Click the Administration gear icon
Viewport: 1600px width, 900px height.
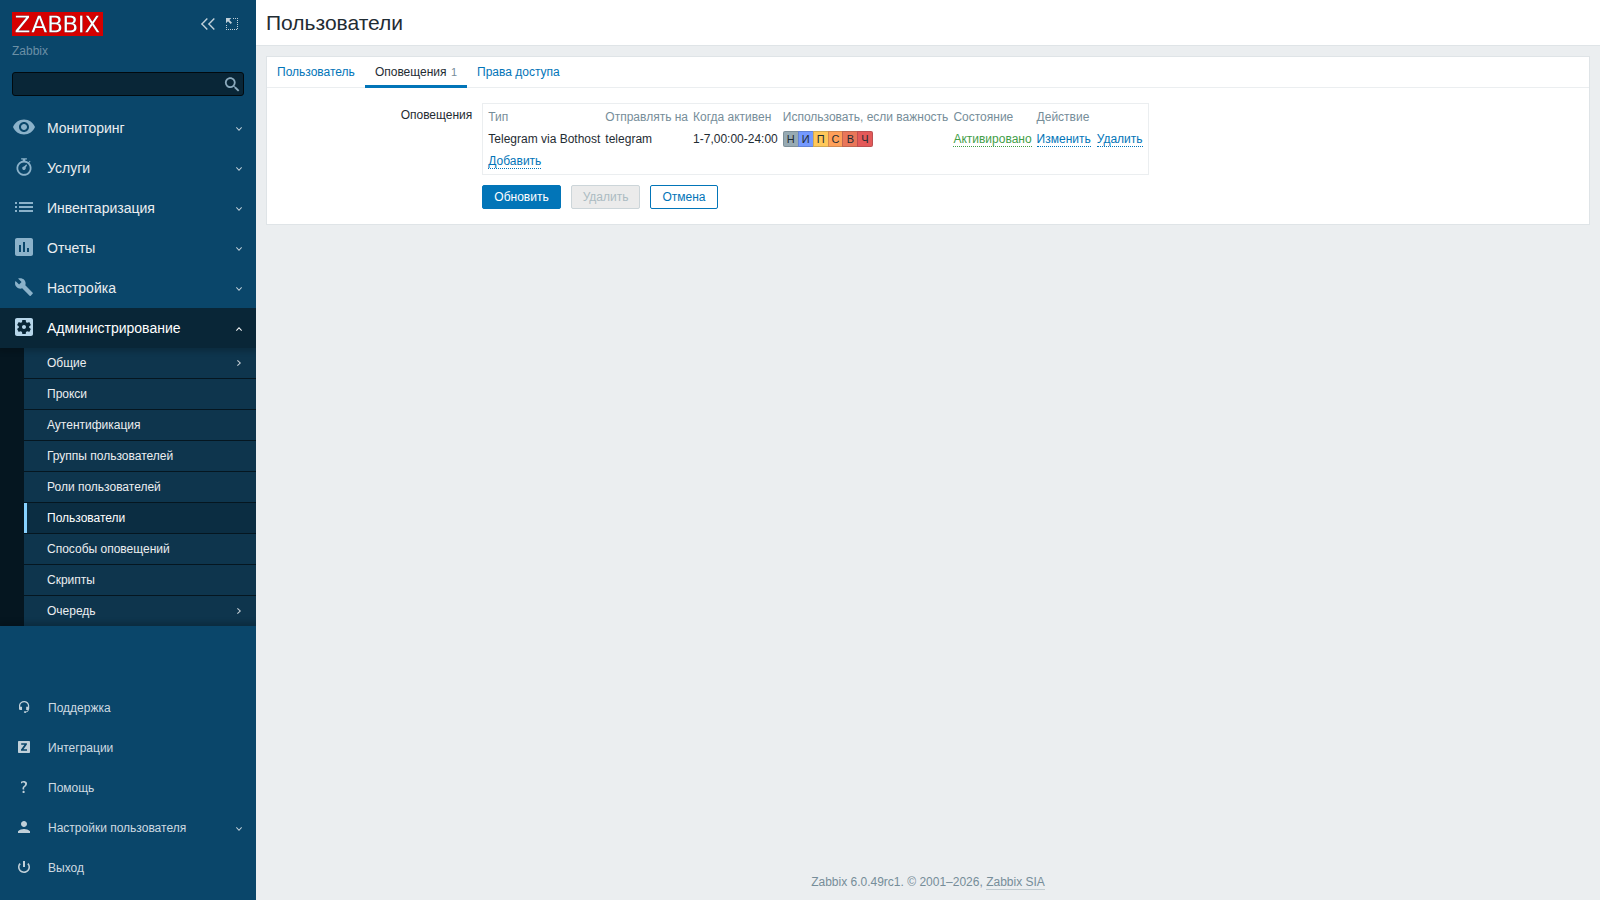[24, 327]
